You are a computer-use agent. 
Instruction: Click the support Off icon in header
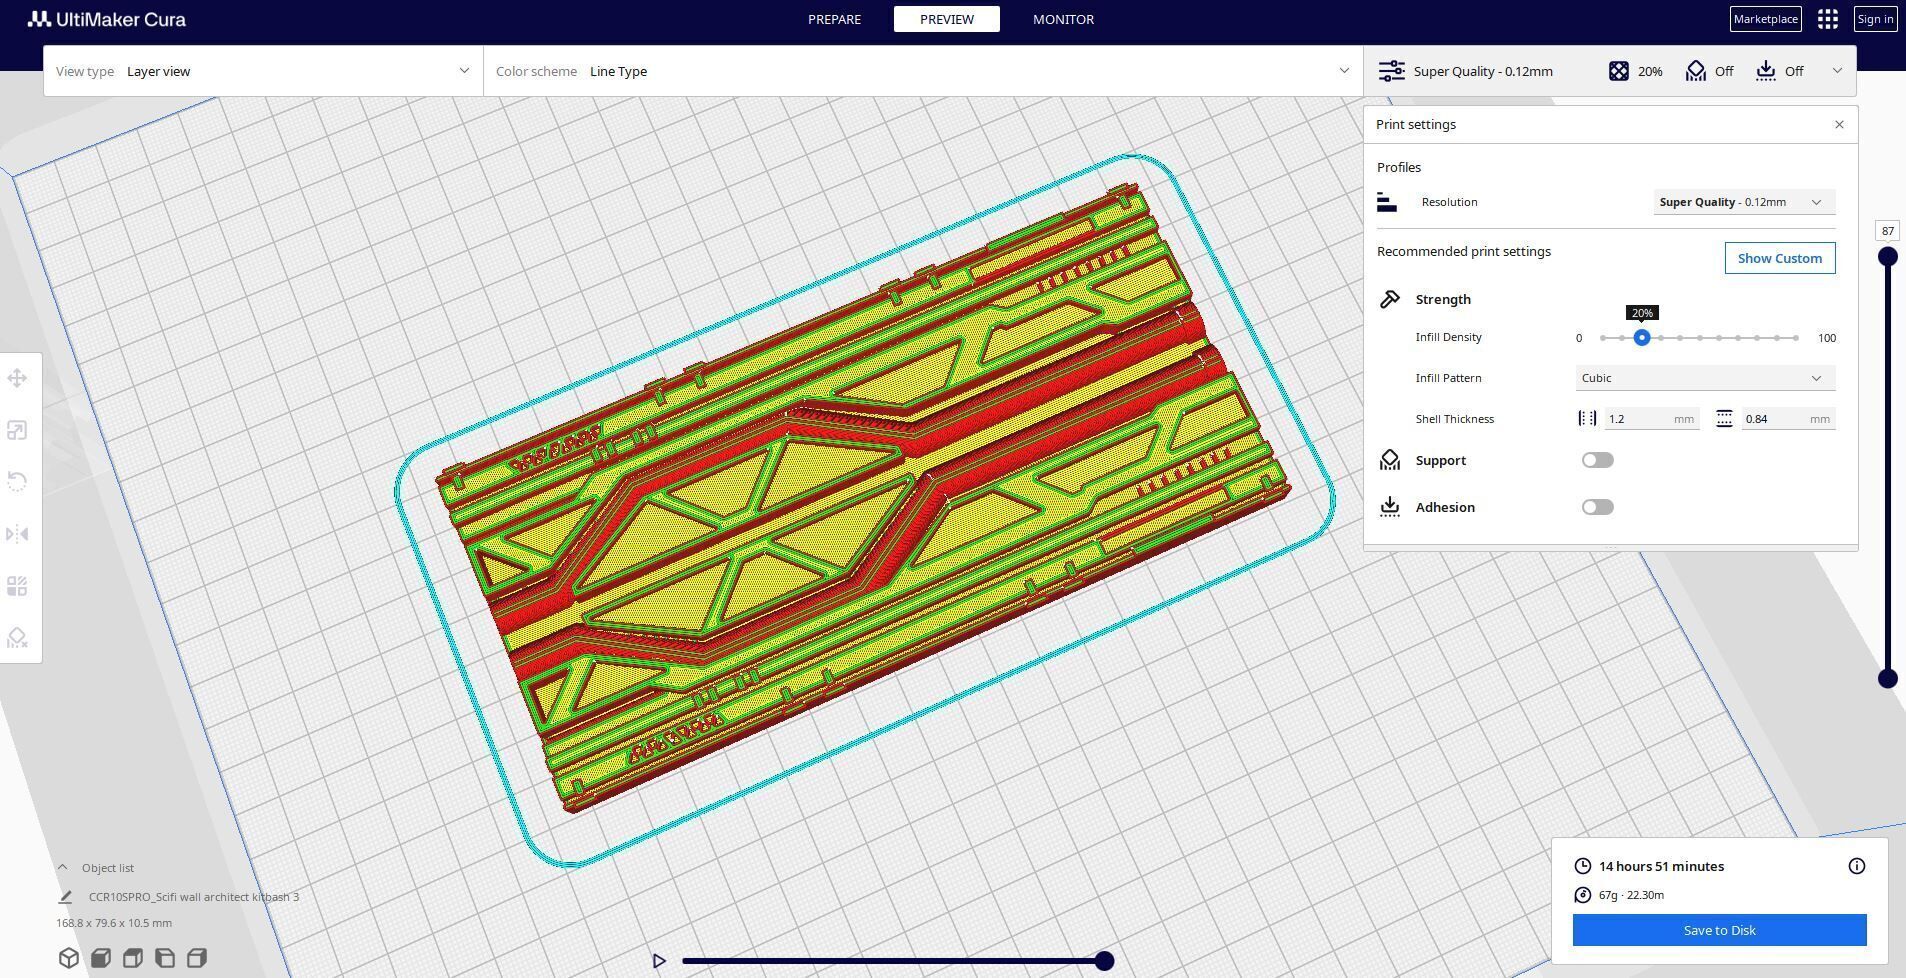click(1696, 71)
